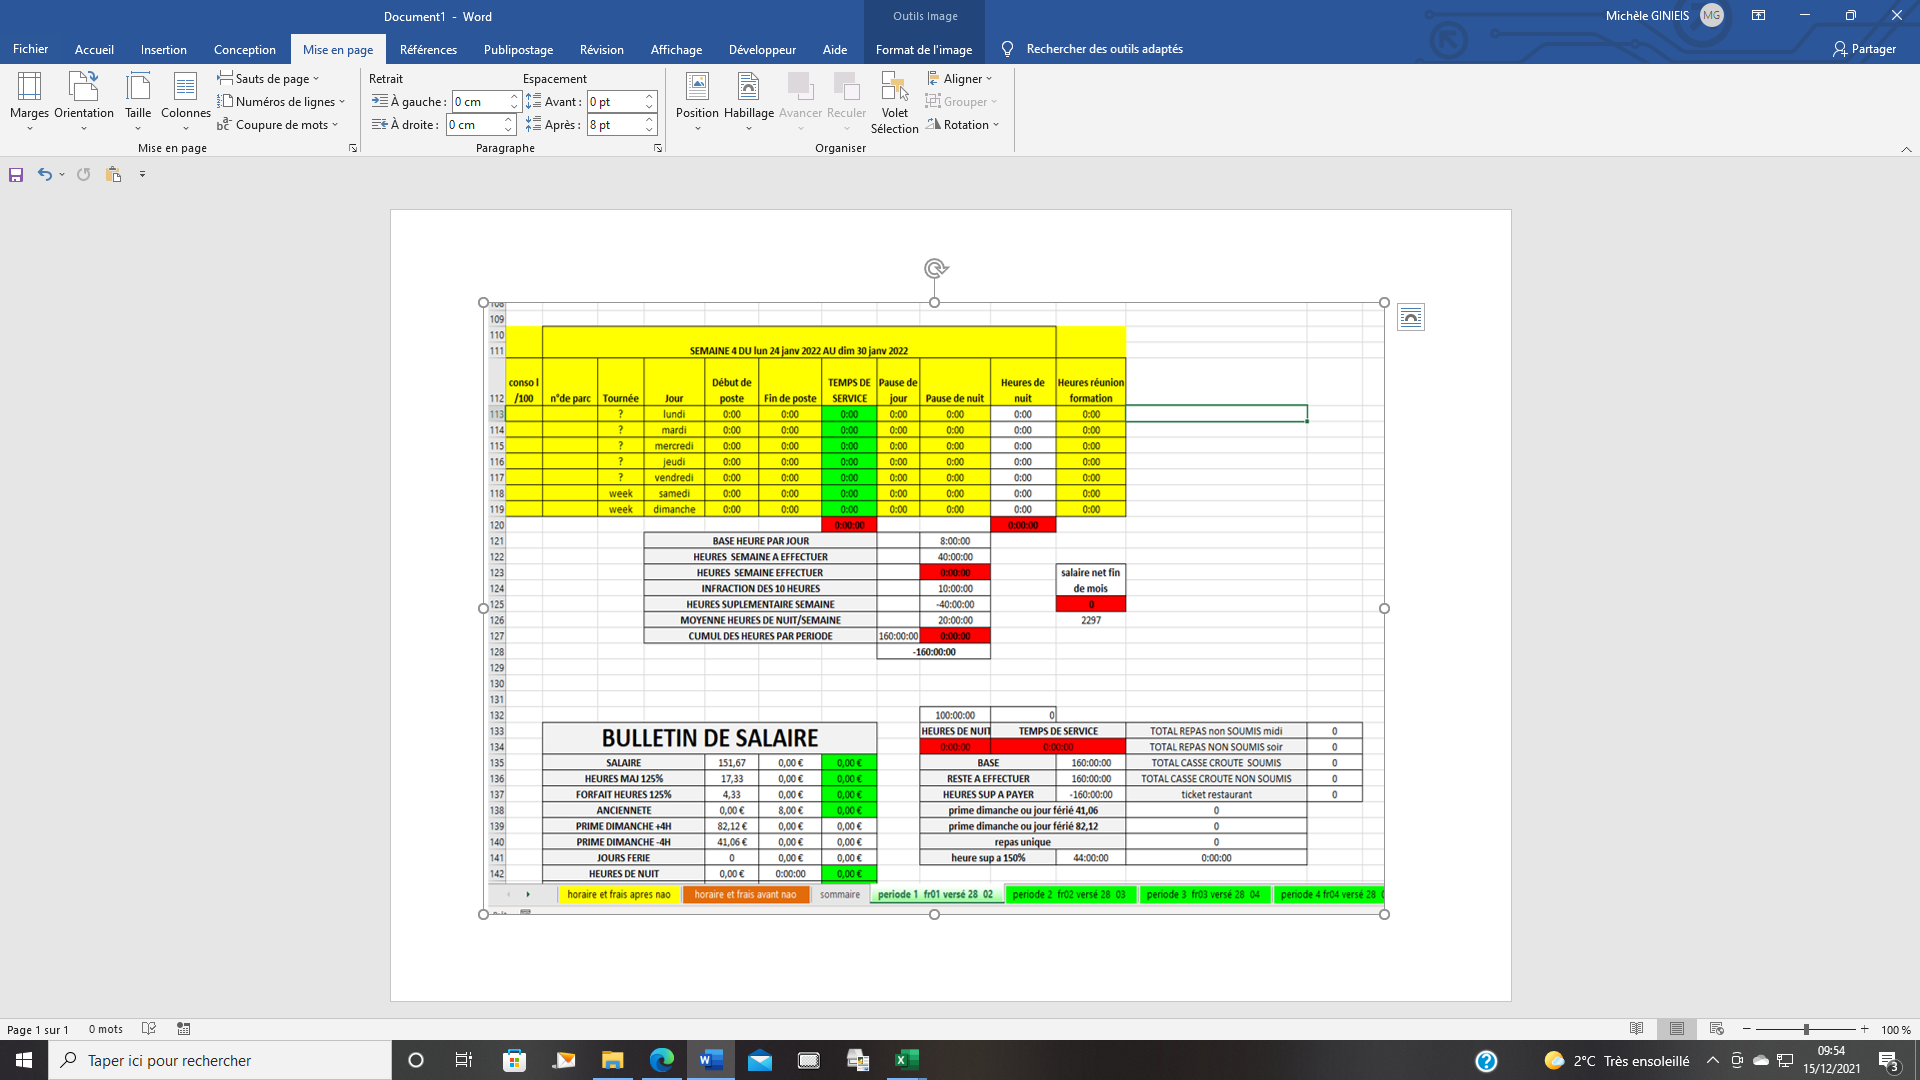
Task: Click the Orientation page icon
Action: [x=83, y=88]
